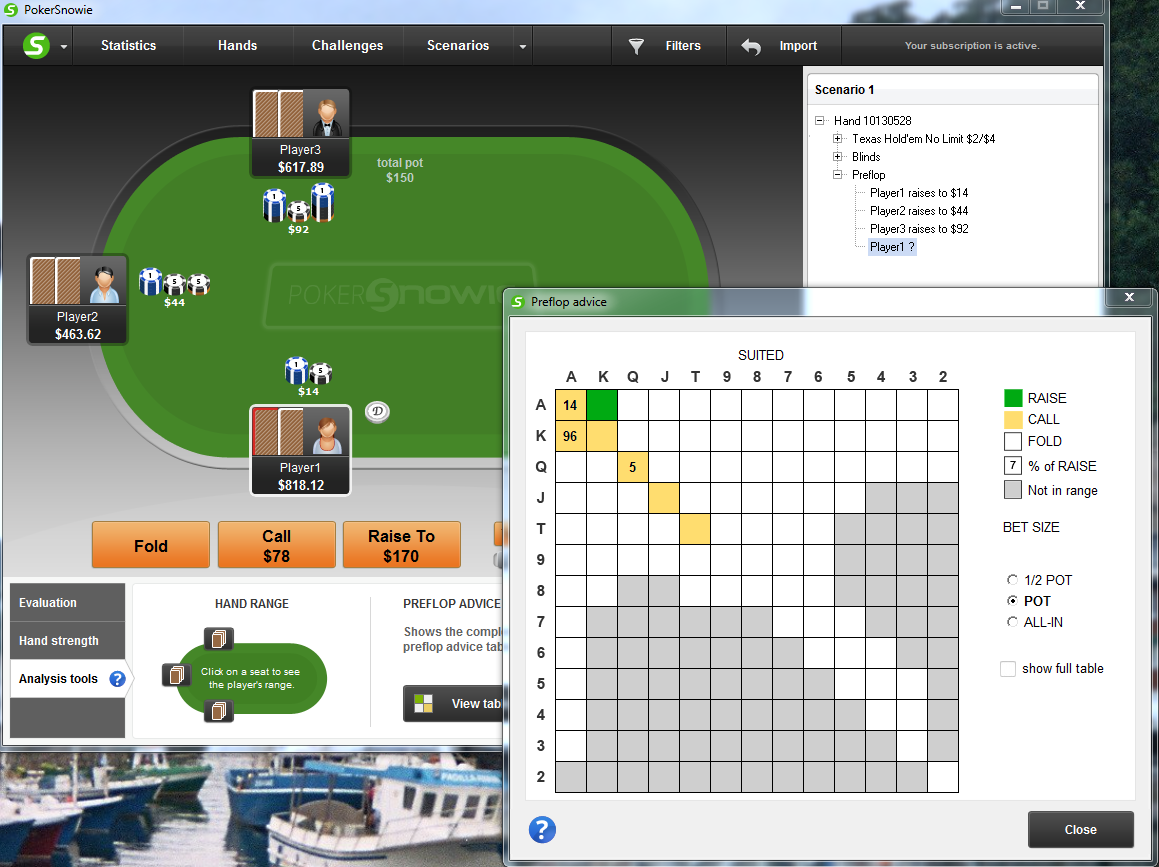The image size is (1159, 867).
Task: Choose the Call $78 button
Action: click(276, 545)
